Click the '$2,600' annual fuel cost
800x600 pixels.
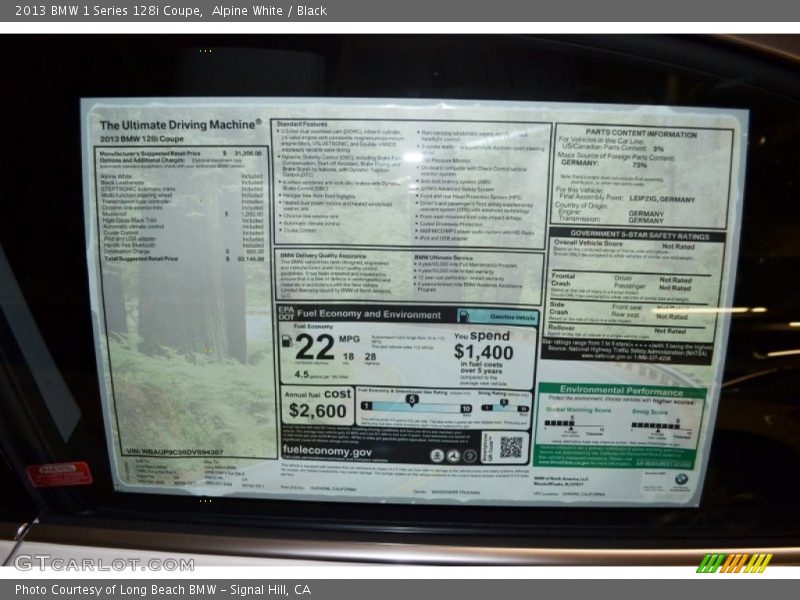(x=317, y=411)
